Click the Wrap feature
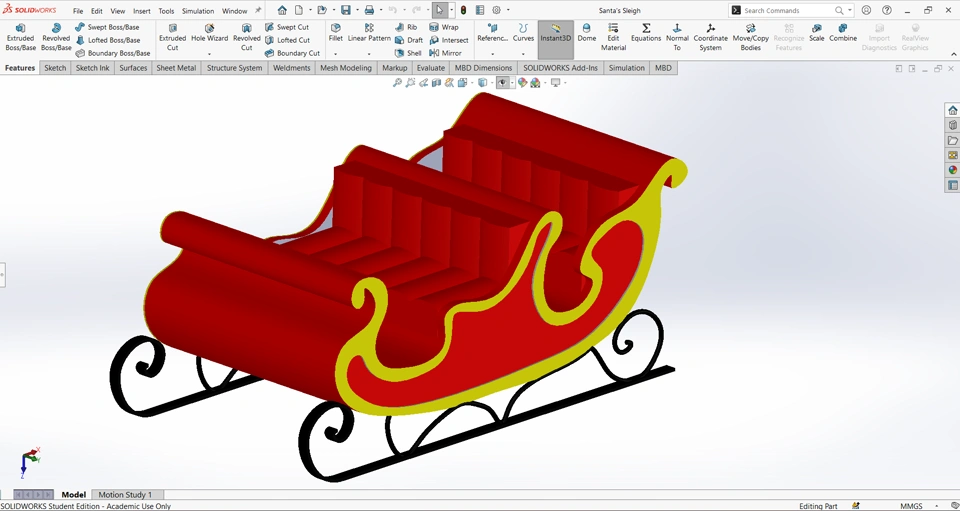The image size is (960, 511). 444,27
